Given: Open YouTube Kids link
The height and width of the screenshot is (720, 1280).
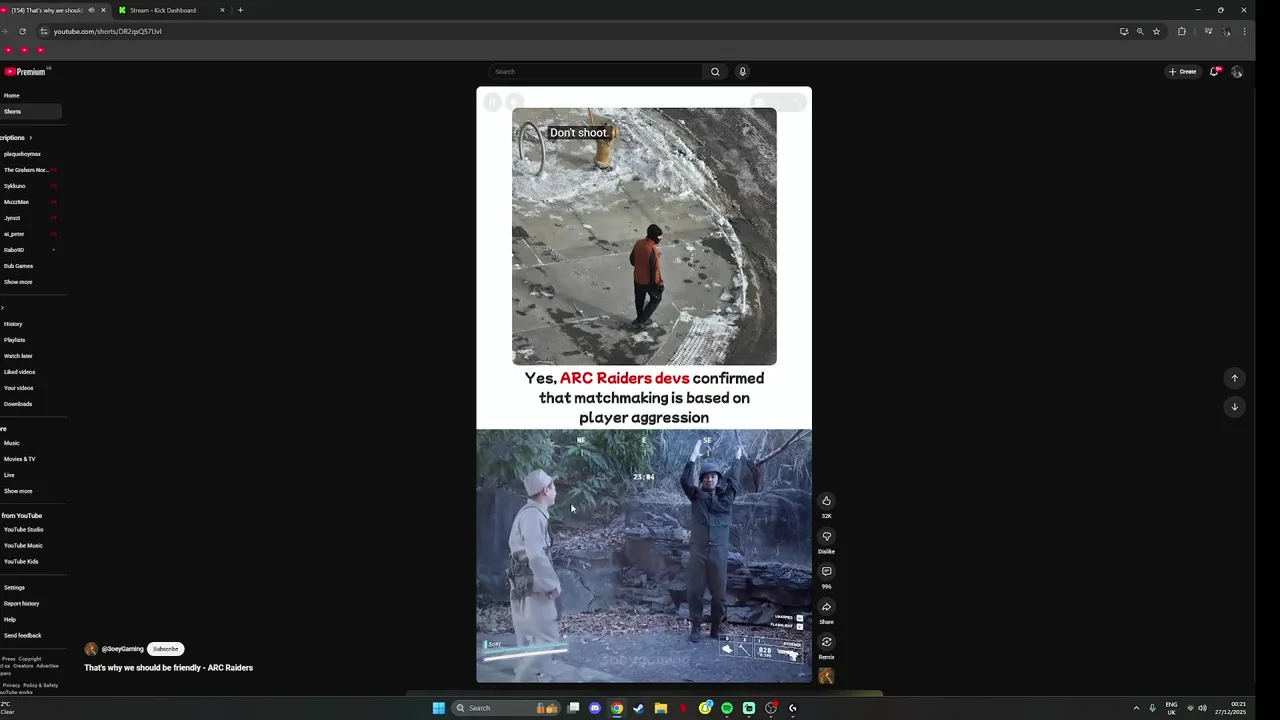Looking at the screenshot, I should 21,562.
